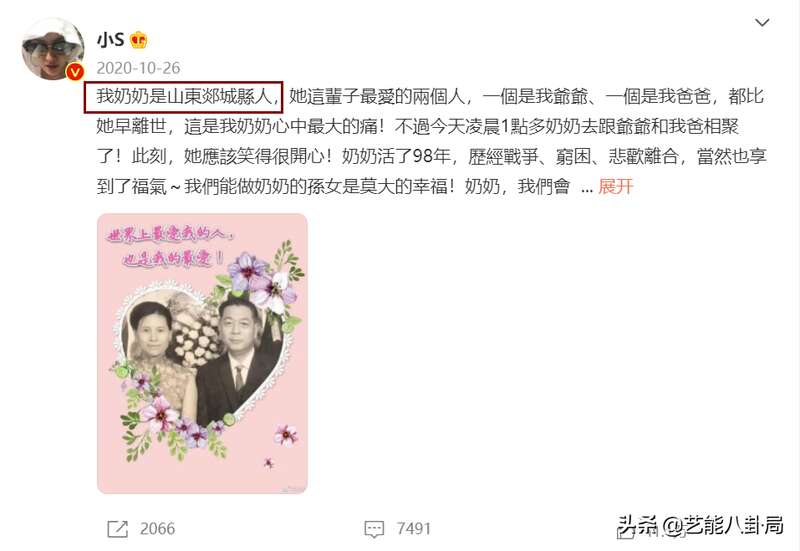Viewport: 800px width, 551px height.
Task: Open the attached pink photo card
Action: 202,354
